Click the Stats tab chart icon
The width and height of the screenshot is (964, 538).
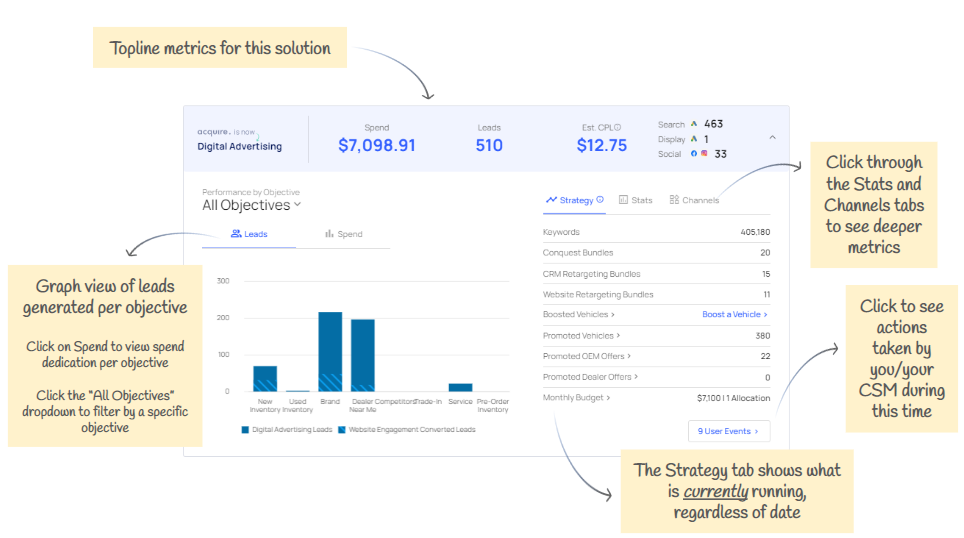[x=623, y=200]
